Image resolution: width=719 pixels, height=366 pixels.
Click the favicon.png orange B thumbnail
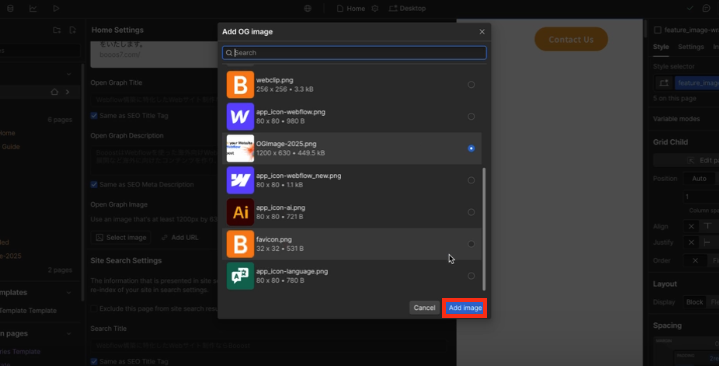point(240,244)
